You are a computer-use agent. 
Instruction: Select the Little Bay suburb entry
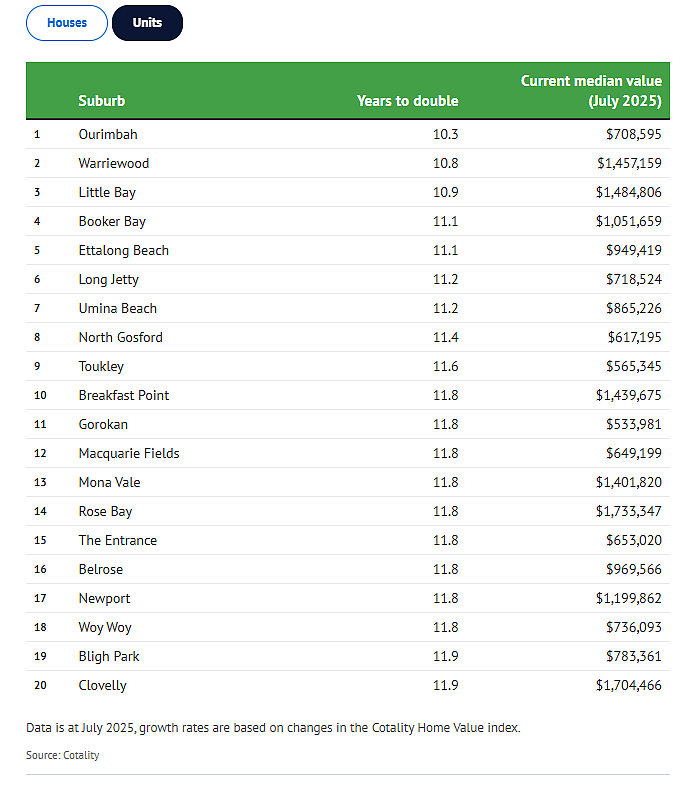click(107, 193)
